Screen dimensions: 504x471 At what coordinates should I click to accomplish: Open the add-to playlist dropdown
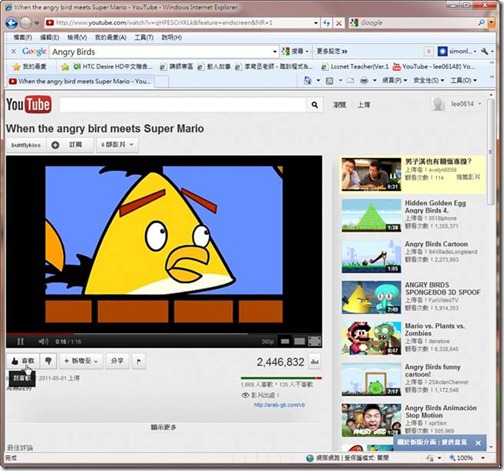pyautogui.click(x=81, y=361)
